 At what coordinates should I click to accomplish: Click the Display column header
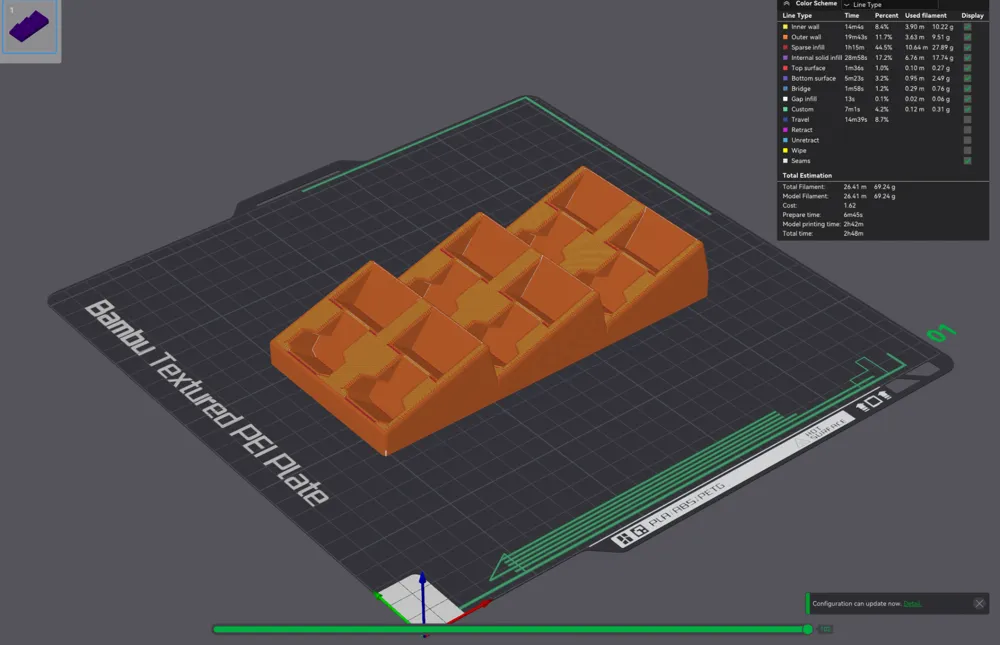973,15
